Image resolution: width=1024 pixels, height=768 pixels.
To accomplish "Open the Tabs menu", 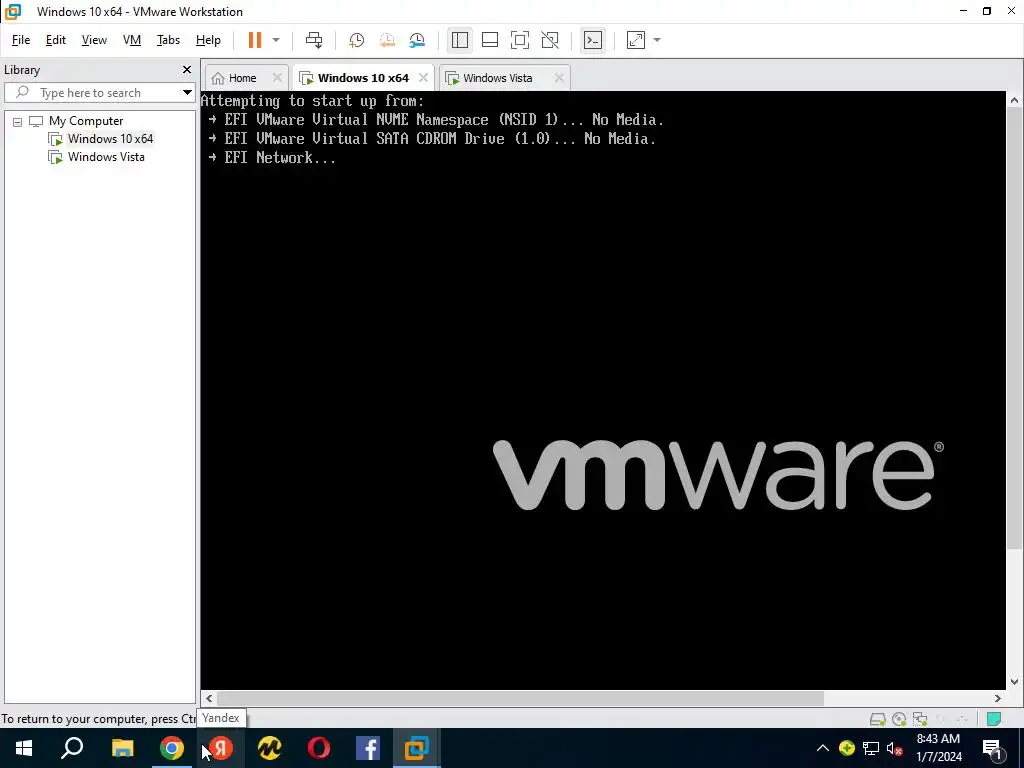I will click(x=168, y=40).
